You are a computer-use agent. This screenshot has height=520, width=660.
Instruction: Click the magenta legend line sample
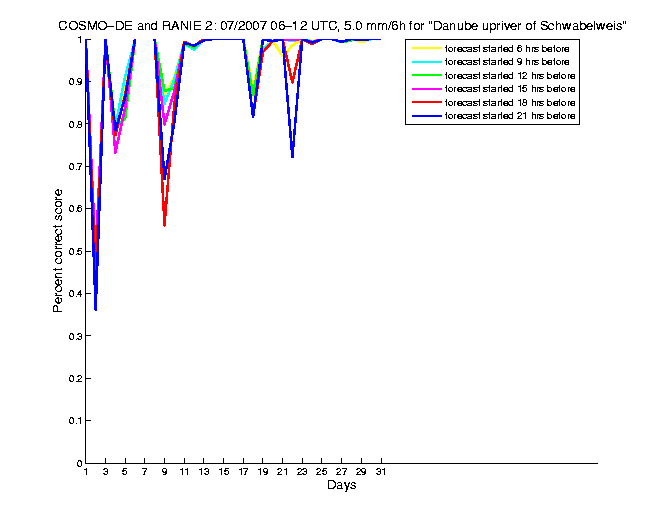coord(427,89)
